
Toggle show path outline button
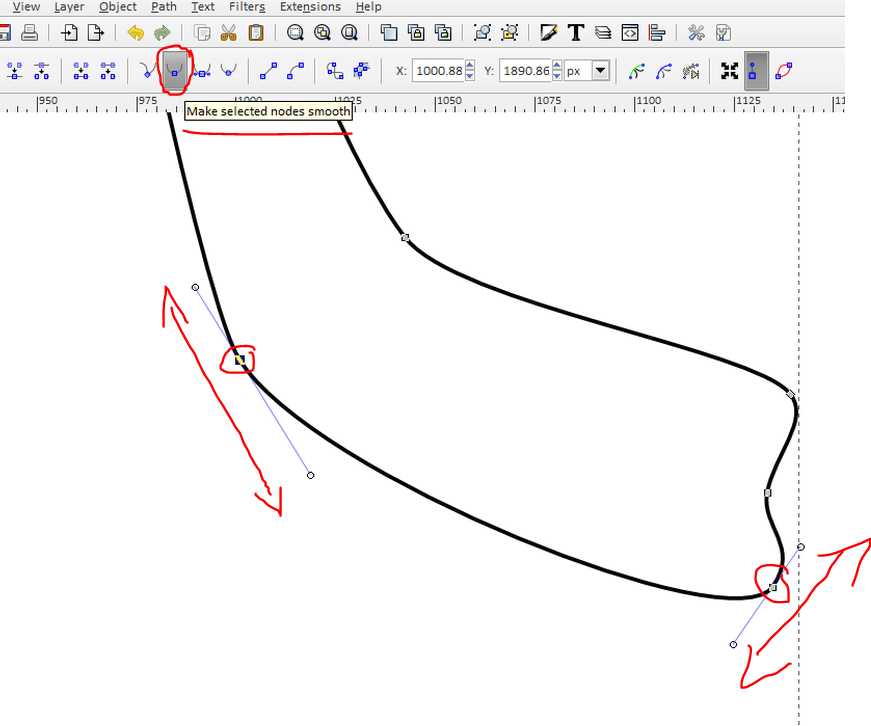pos(784,71)
